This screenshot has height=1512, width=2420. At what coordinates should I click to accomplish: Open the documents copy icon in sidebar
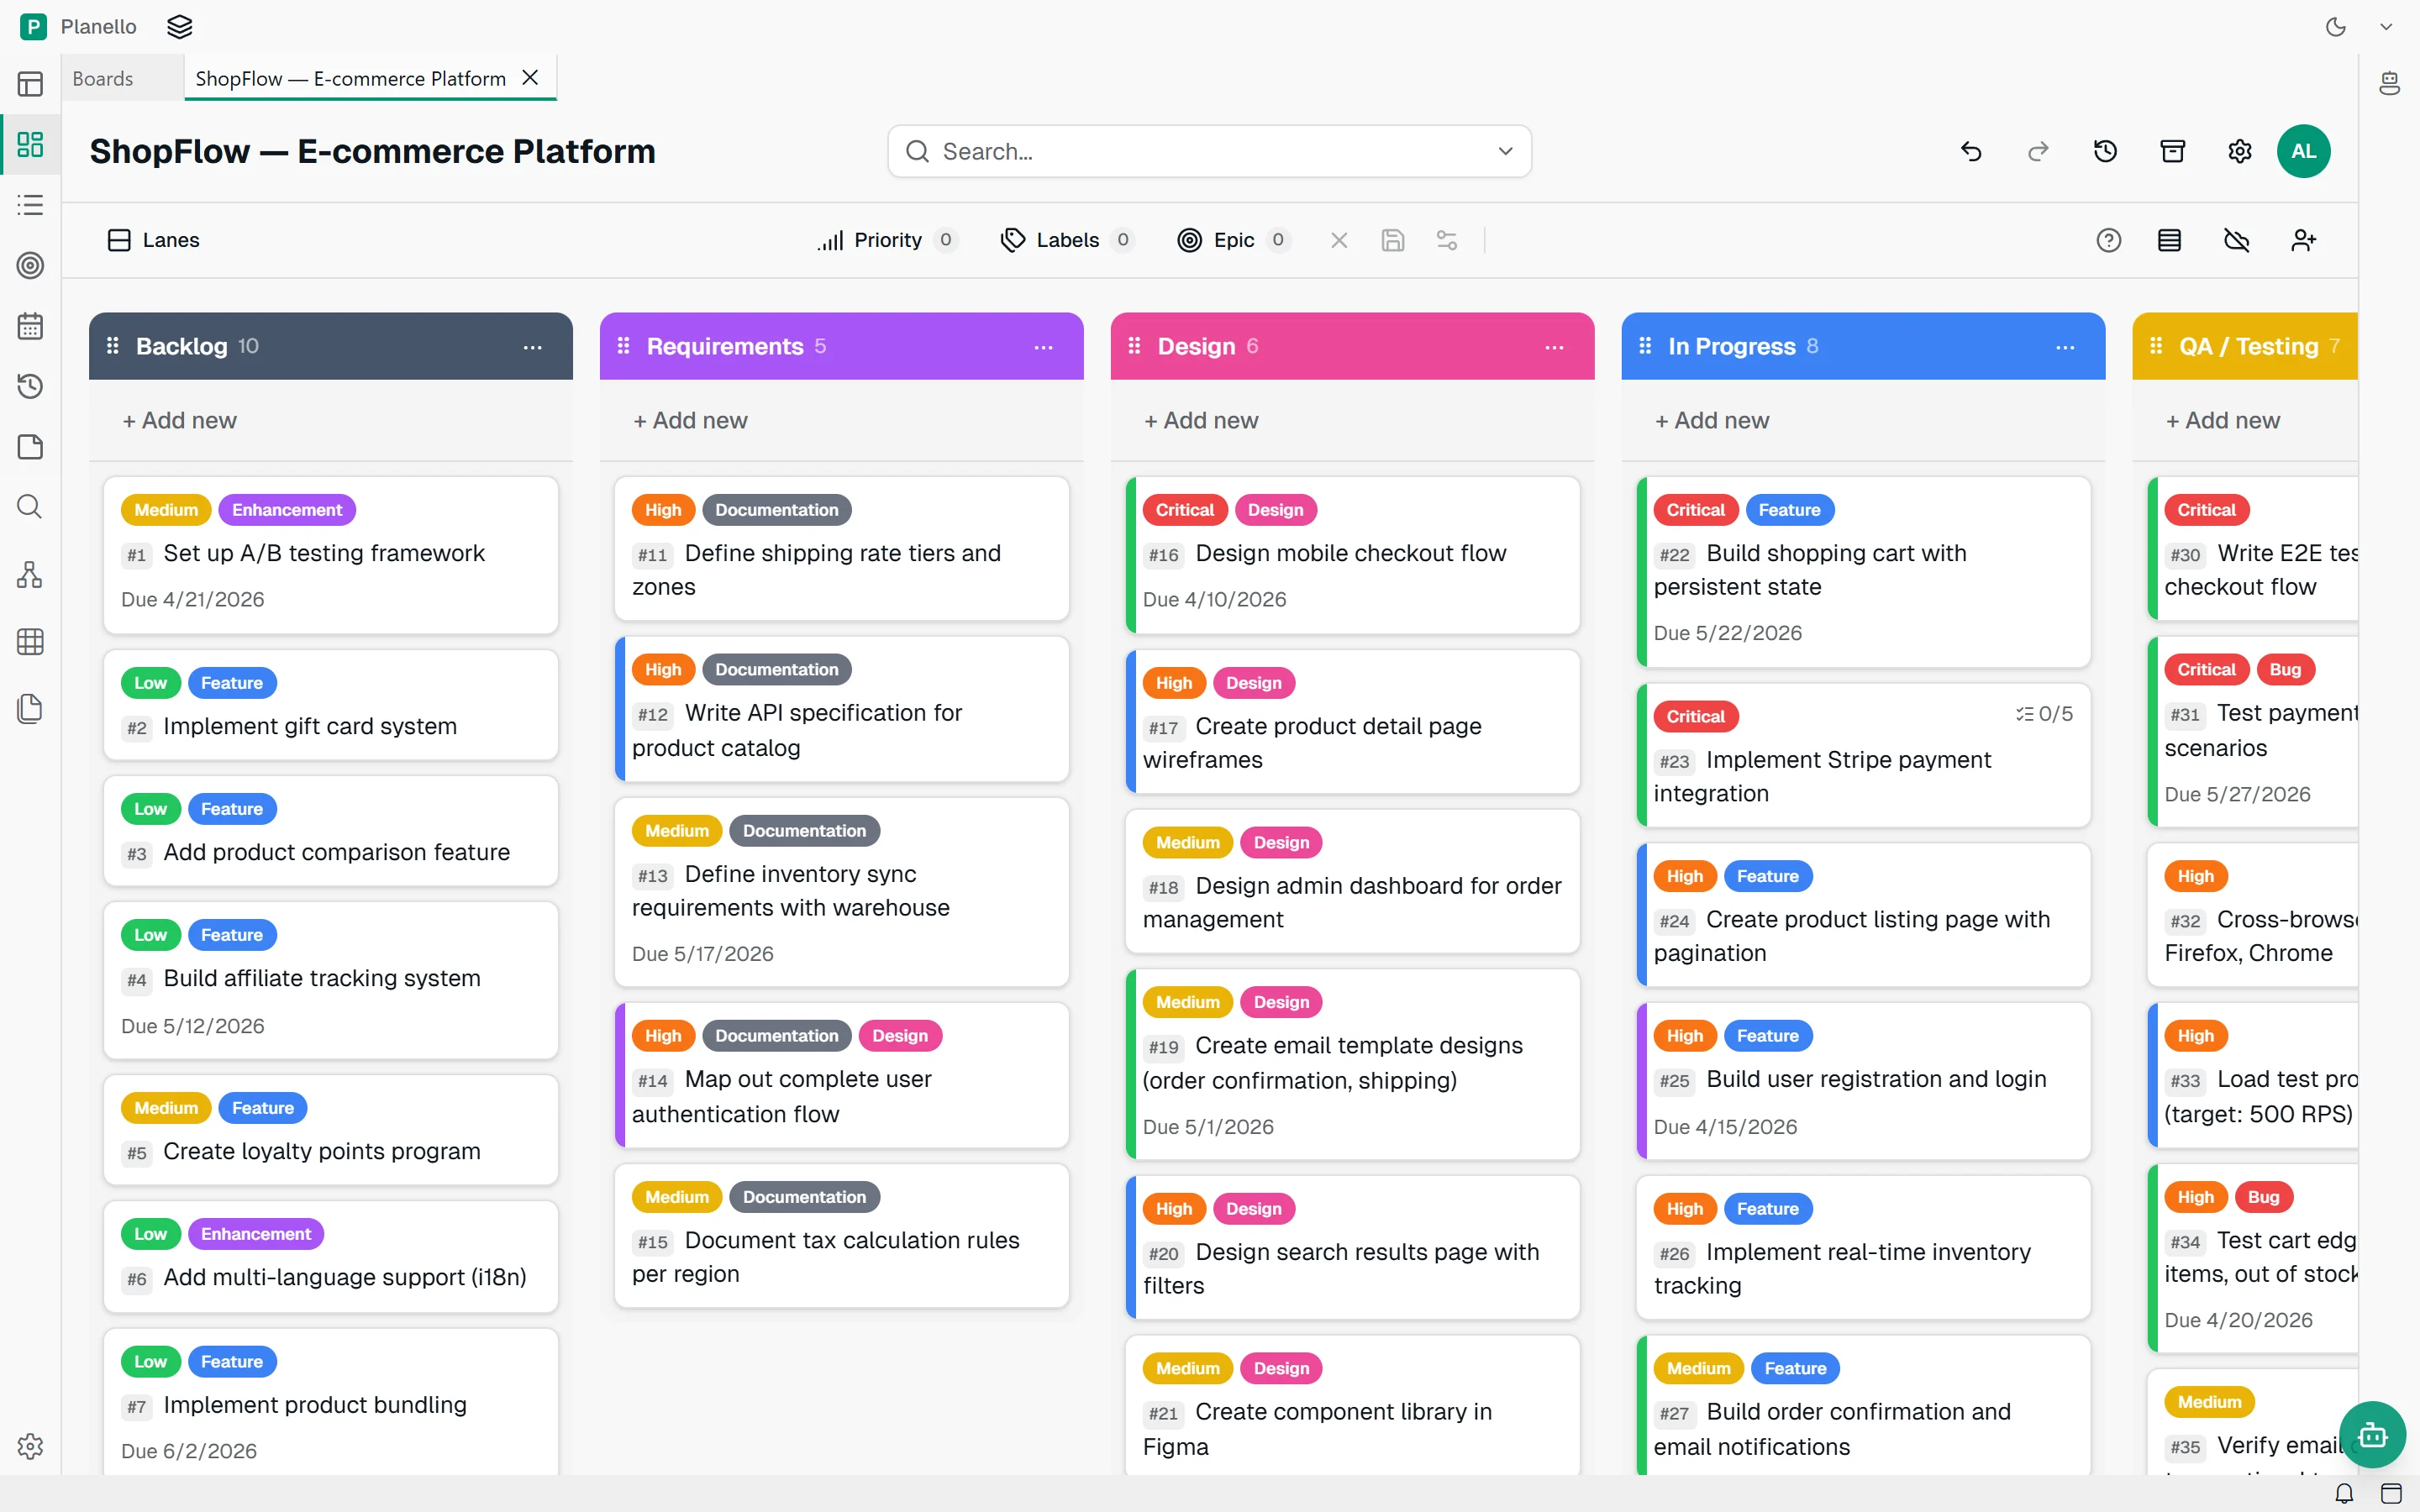tap(30, 709)
